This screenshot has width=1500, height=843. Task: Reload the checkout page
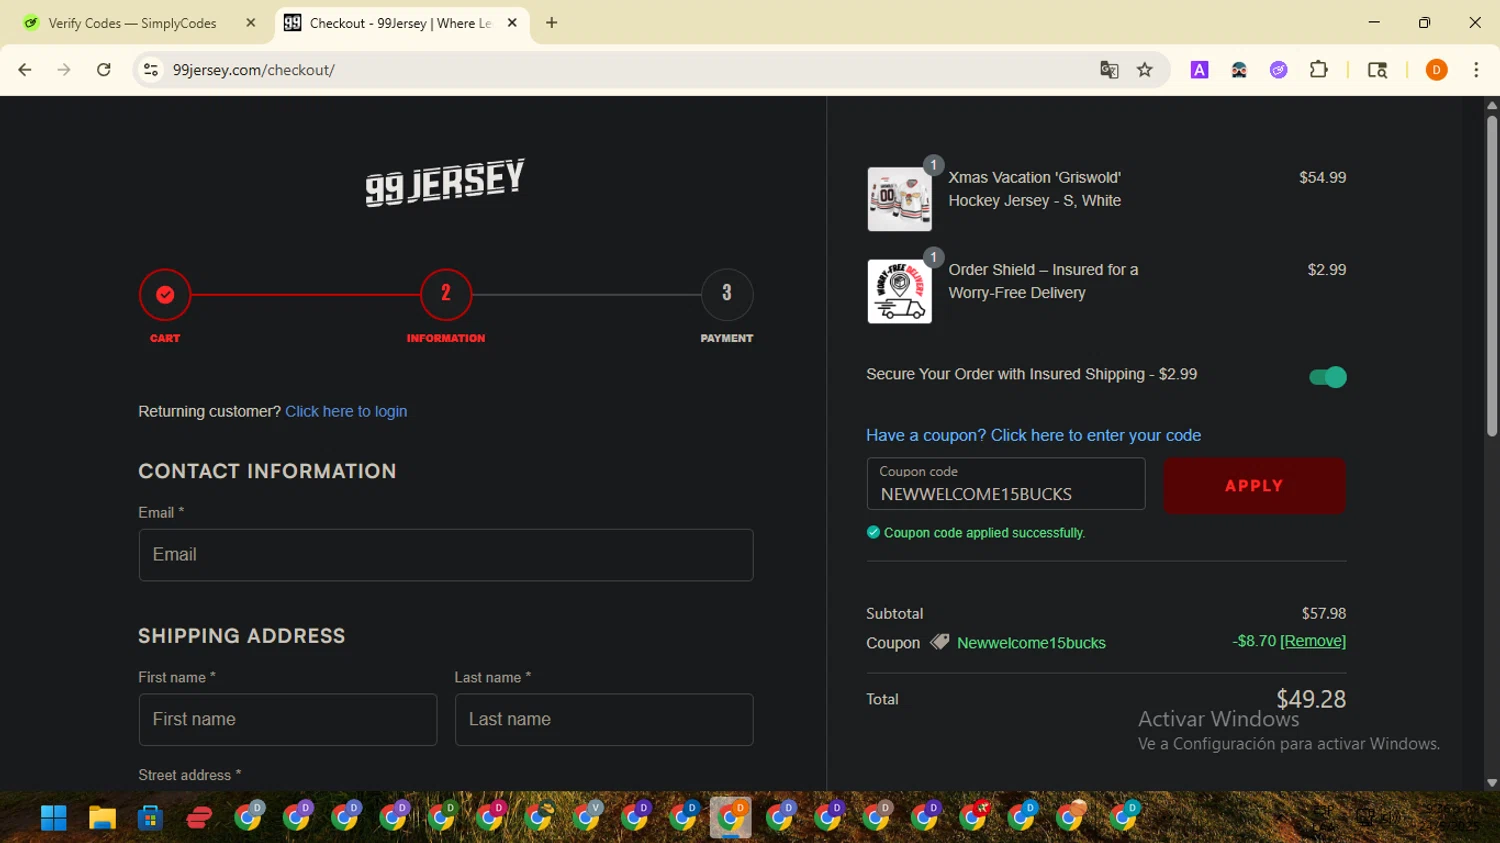point(104,70)
